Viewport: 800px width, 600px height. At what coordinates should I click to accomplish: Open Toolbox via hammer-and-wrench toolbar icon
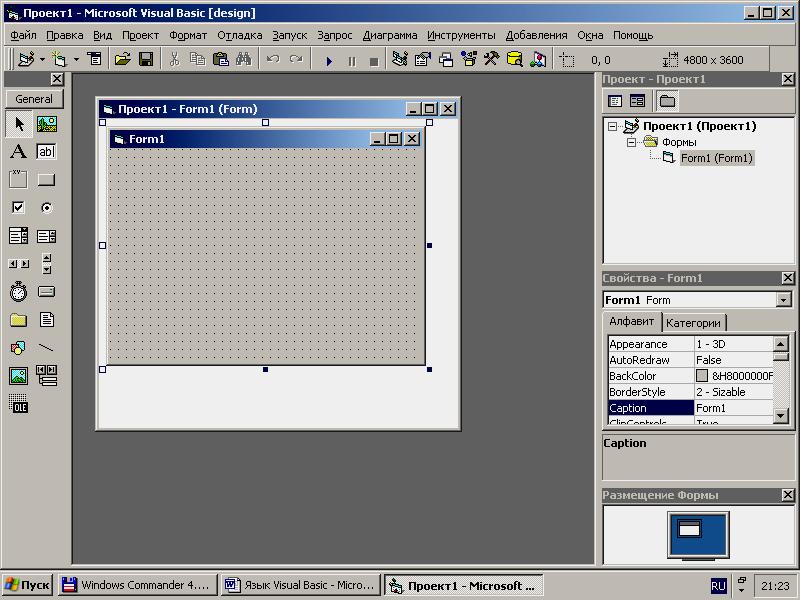click(x=492, y=60)
